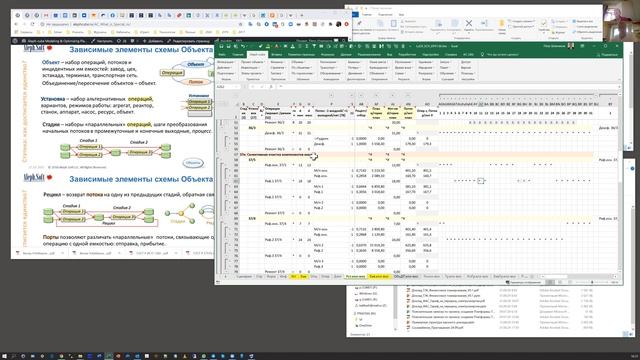The width and height of the screenshot is (640, 360).
Task: Select cell 36/3 in worksheet
Action: tap(252, 128)
